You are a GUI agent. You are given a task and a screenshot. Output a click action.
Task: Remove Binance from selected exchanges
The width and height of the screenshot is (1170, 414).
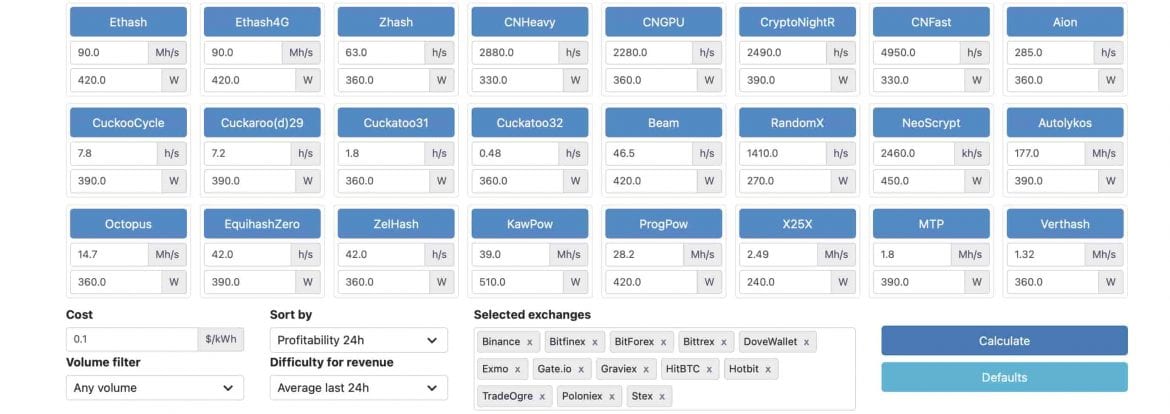coord(530,342)
